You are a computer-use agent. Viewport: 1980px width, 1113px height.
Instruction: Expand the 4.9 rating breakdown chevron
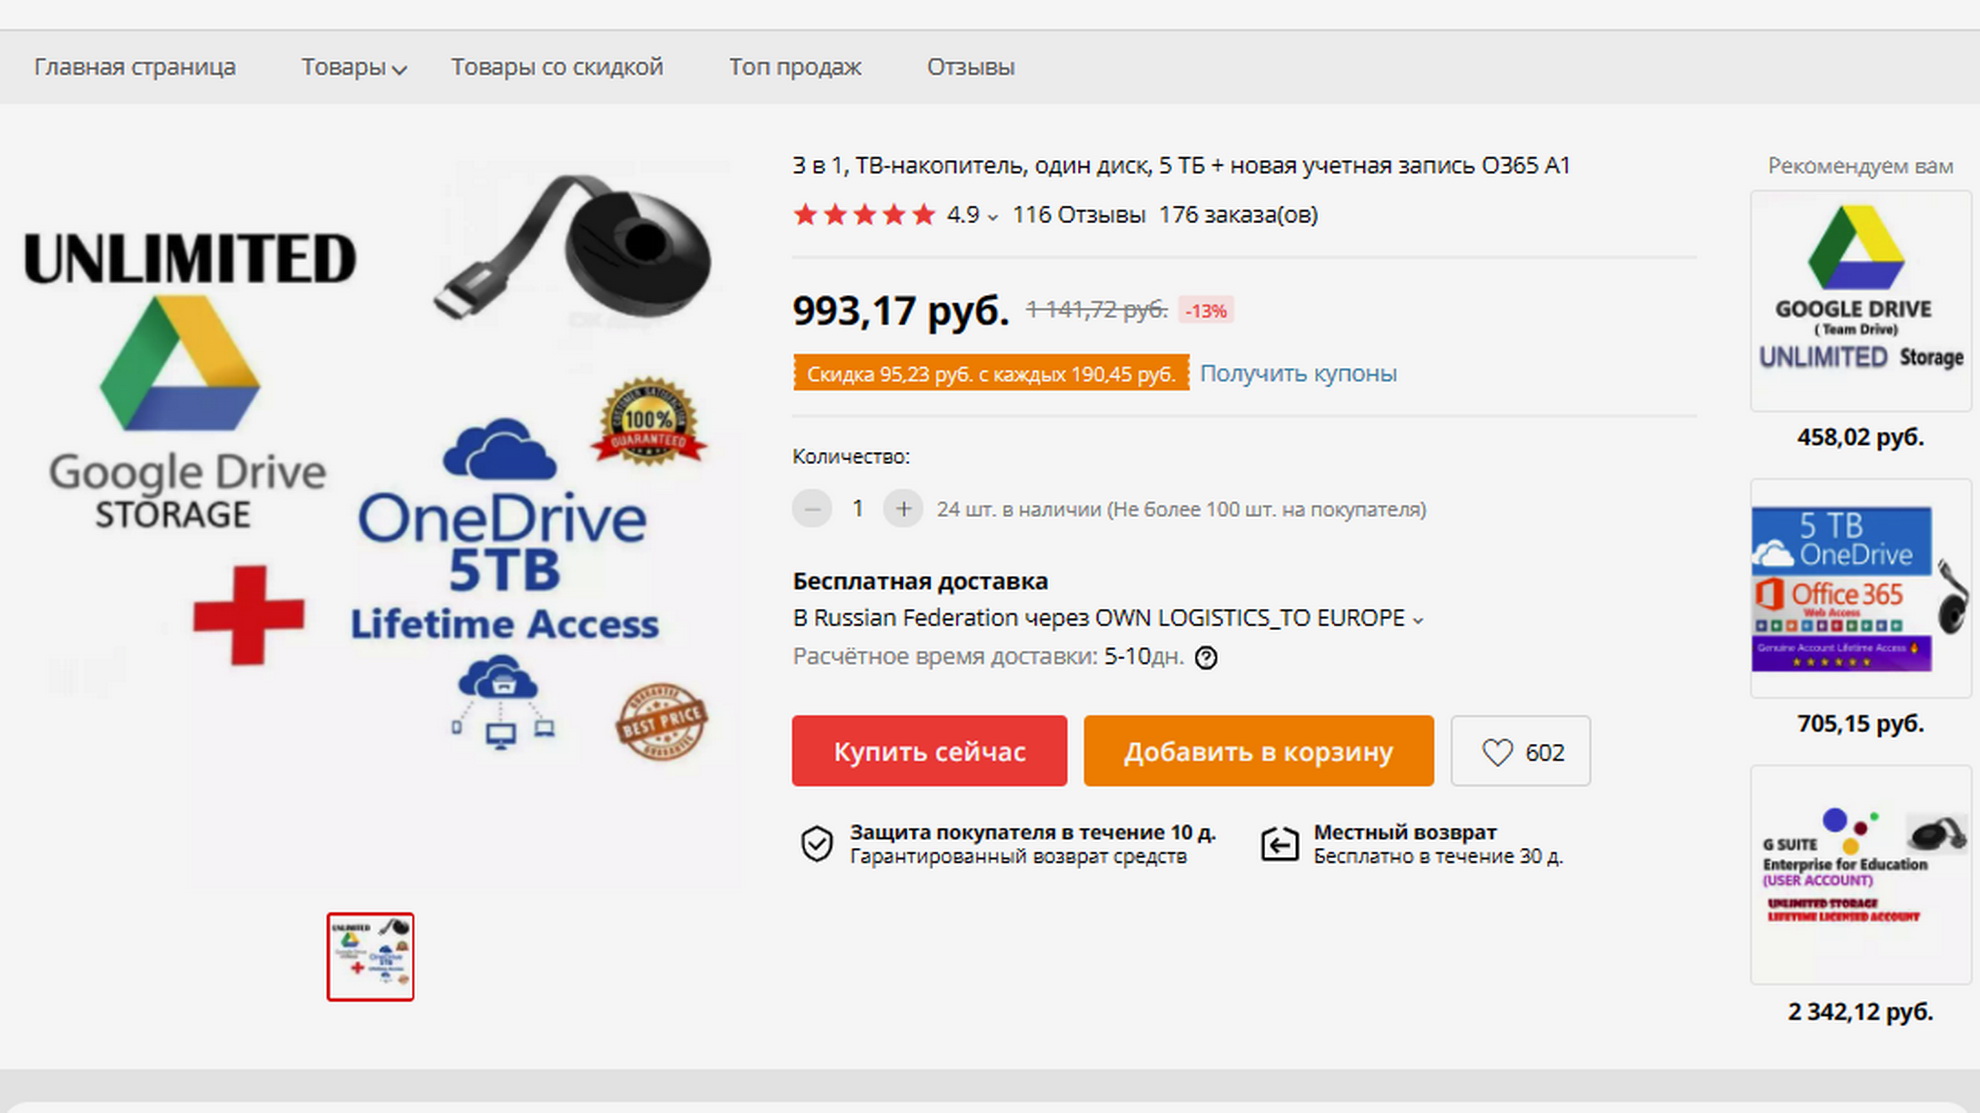(x=992, y=217)
